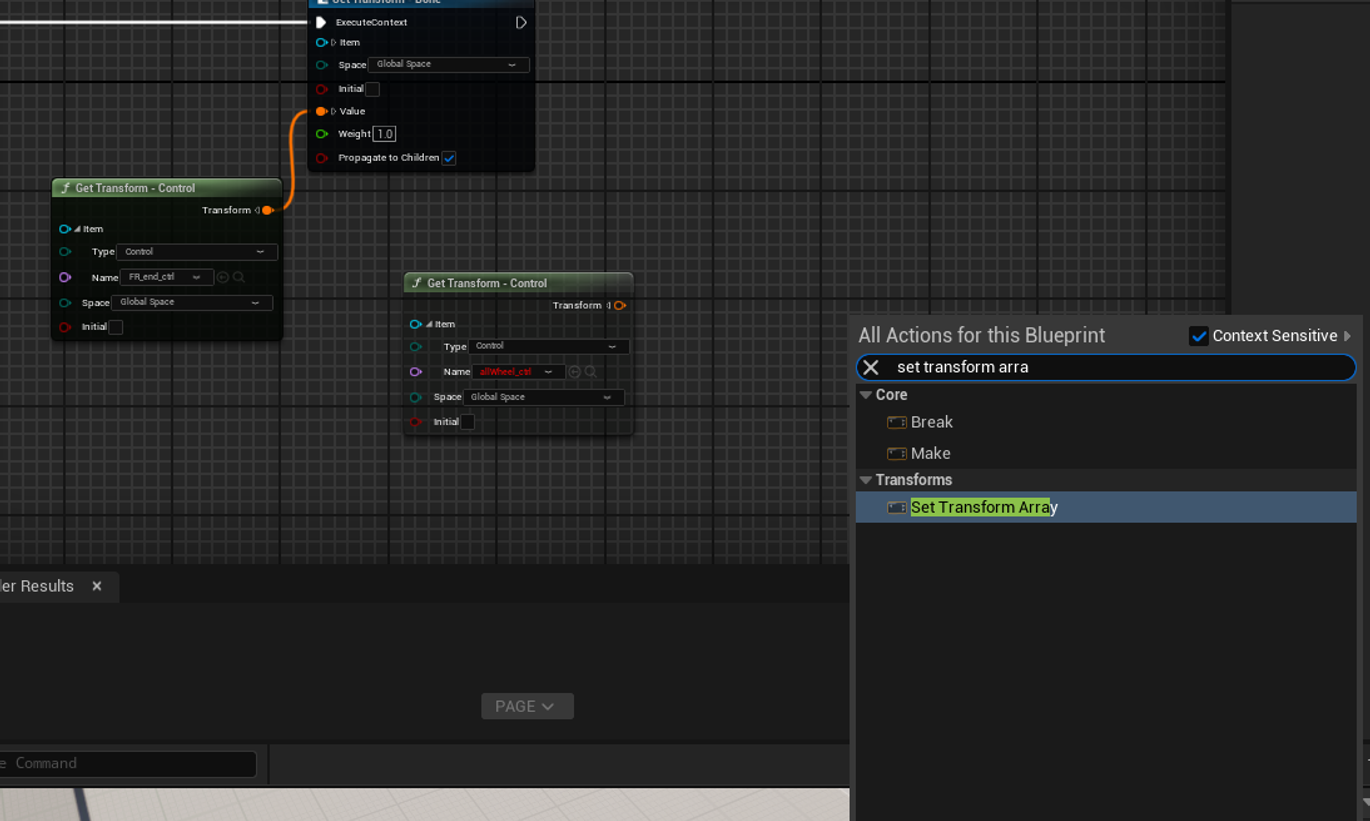Focus the Command input field

tap(128, 764)
